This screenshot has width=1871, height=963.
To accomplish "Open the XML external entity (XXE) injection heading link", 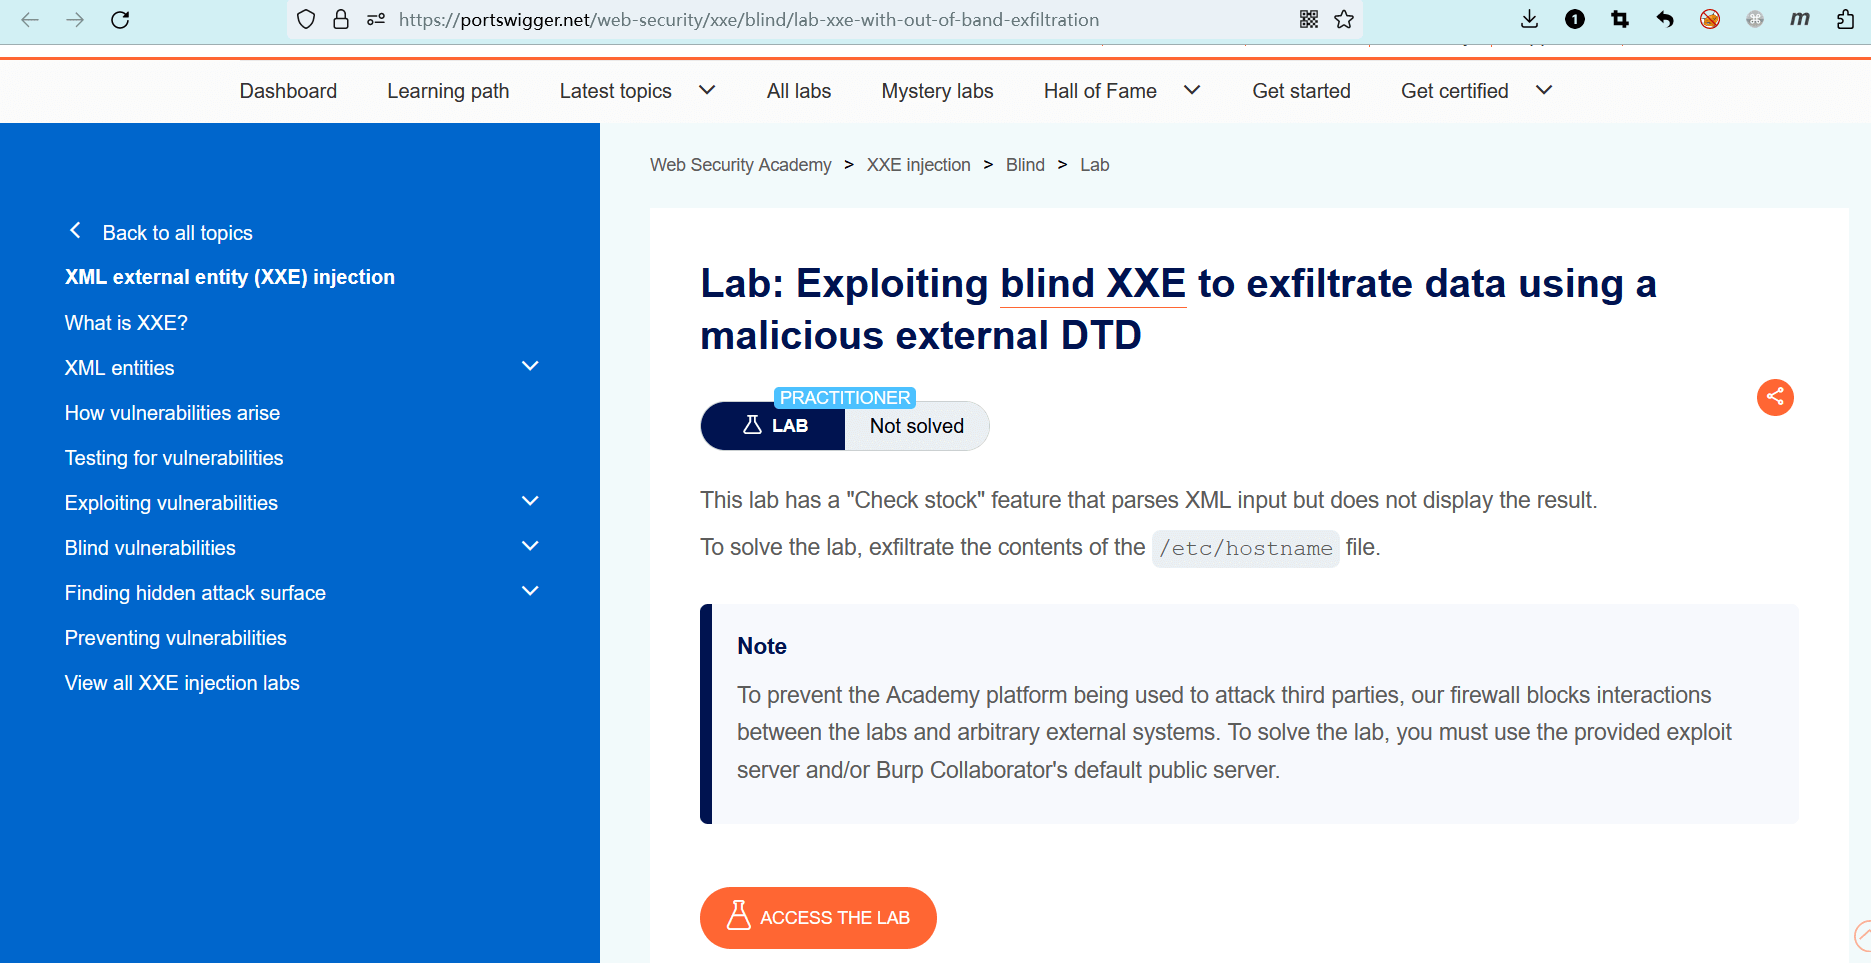I will point(230,277).
